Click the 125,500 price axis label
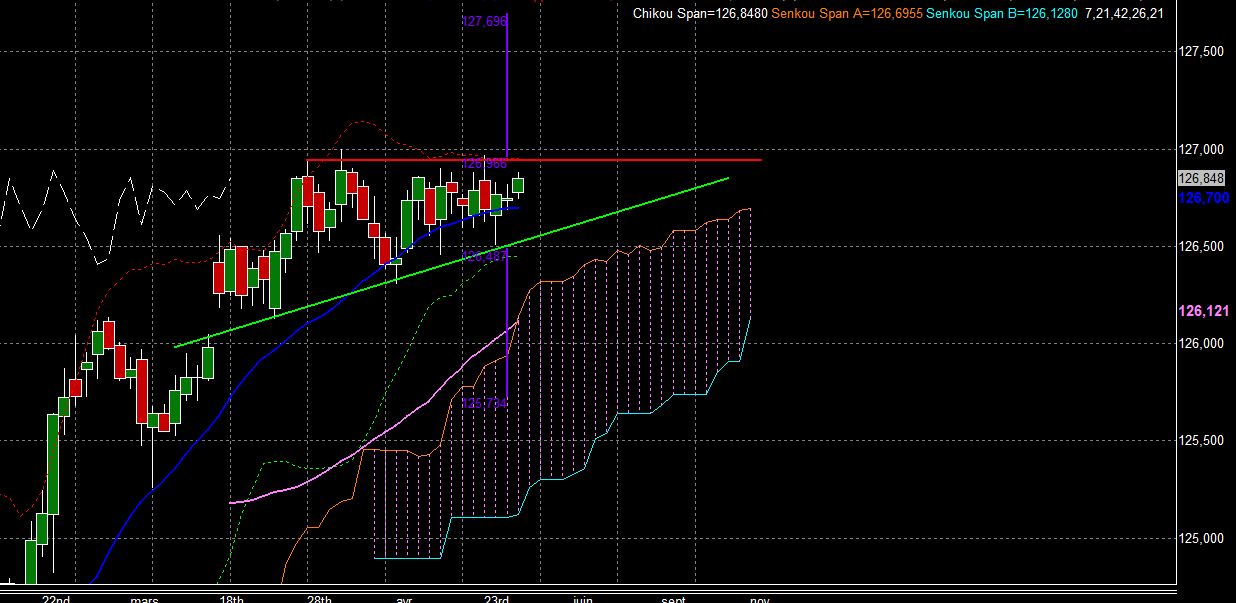This screenshot has width=1236, height=603. [x=1202, y=440]
